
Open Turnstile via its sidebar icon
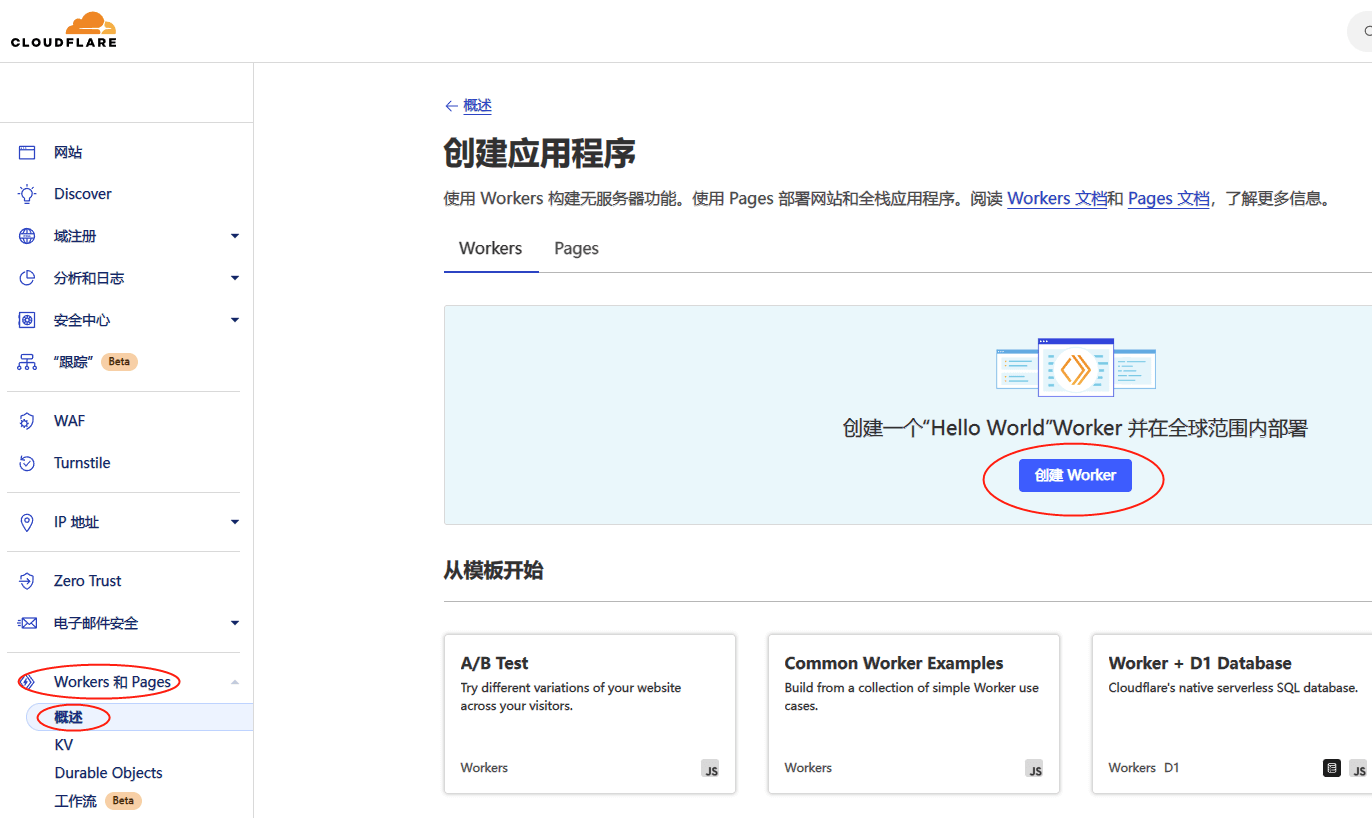click(27, 463)
